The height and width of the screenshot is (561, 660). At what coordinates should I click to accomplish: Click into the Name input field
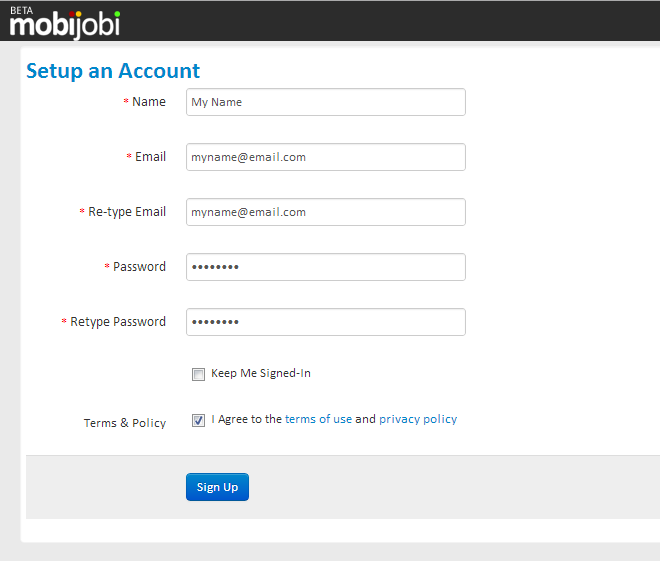coord(325,102)
